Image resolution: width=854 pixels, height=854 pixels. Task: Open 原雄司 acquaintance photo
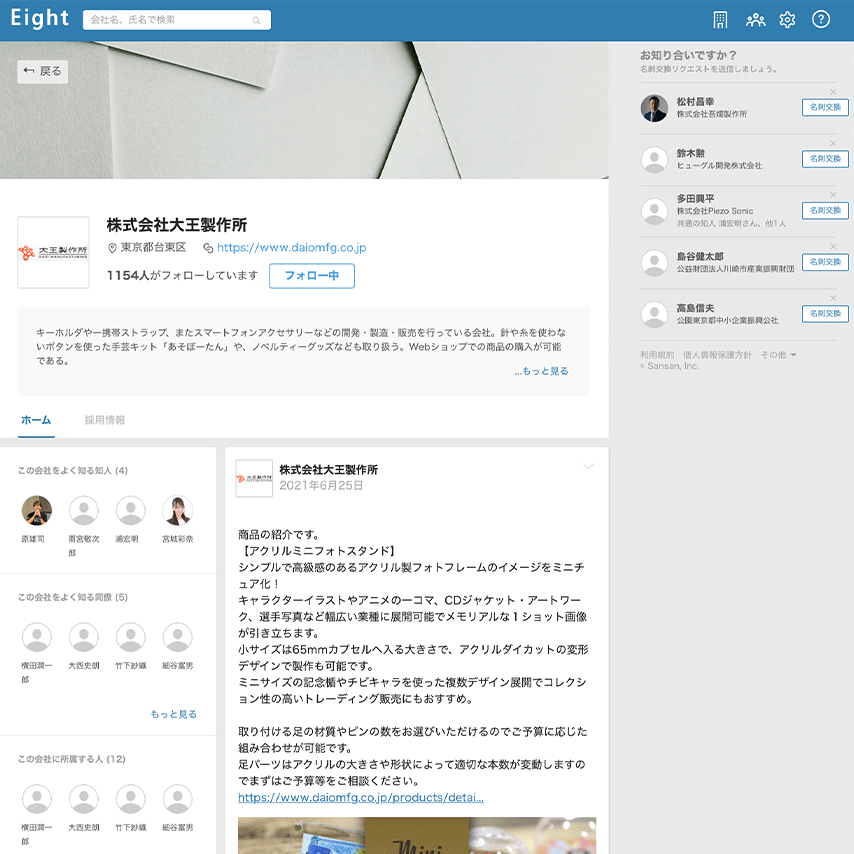coord(36,510)
